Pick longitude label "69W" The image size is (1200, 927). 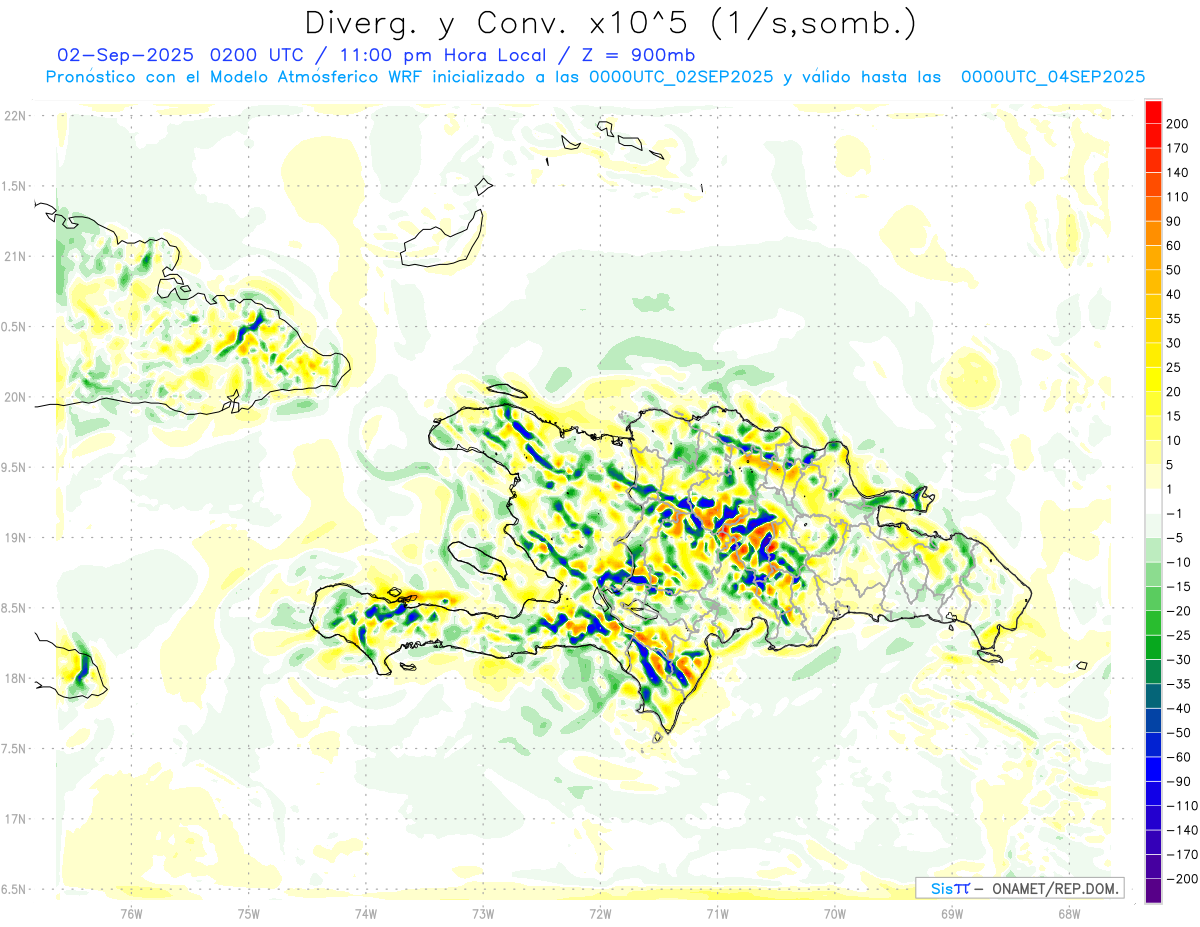(x=952, y=912)
